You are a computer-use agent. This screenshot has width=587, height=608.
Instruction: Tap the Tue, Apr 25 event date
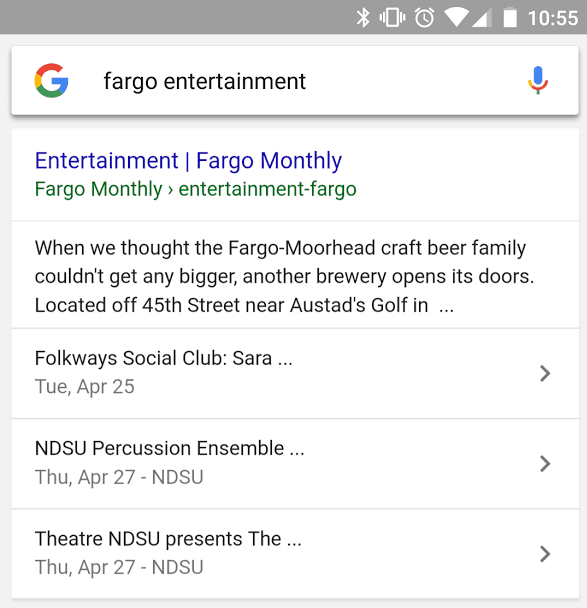pos(85,387)
